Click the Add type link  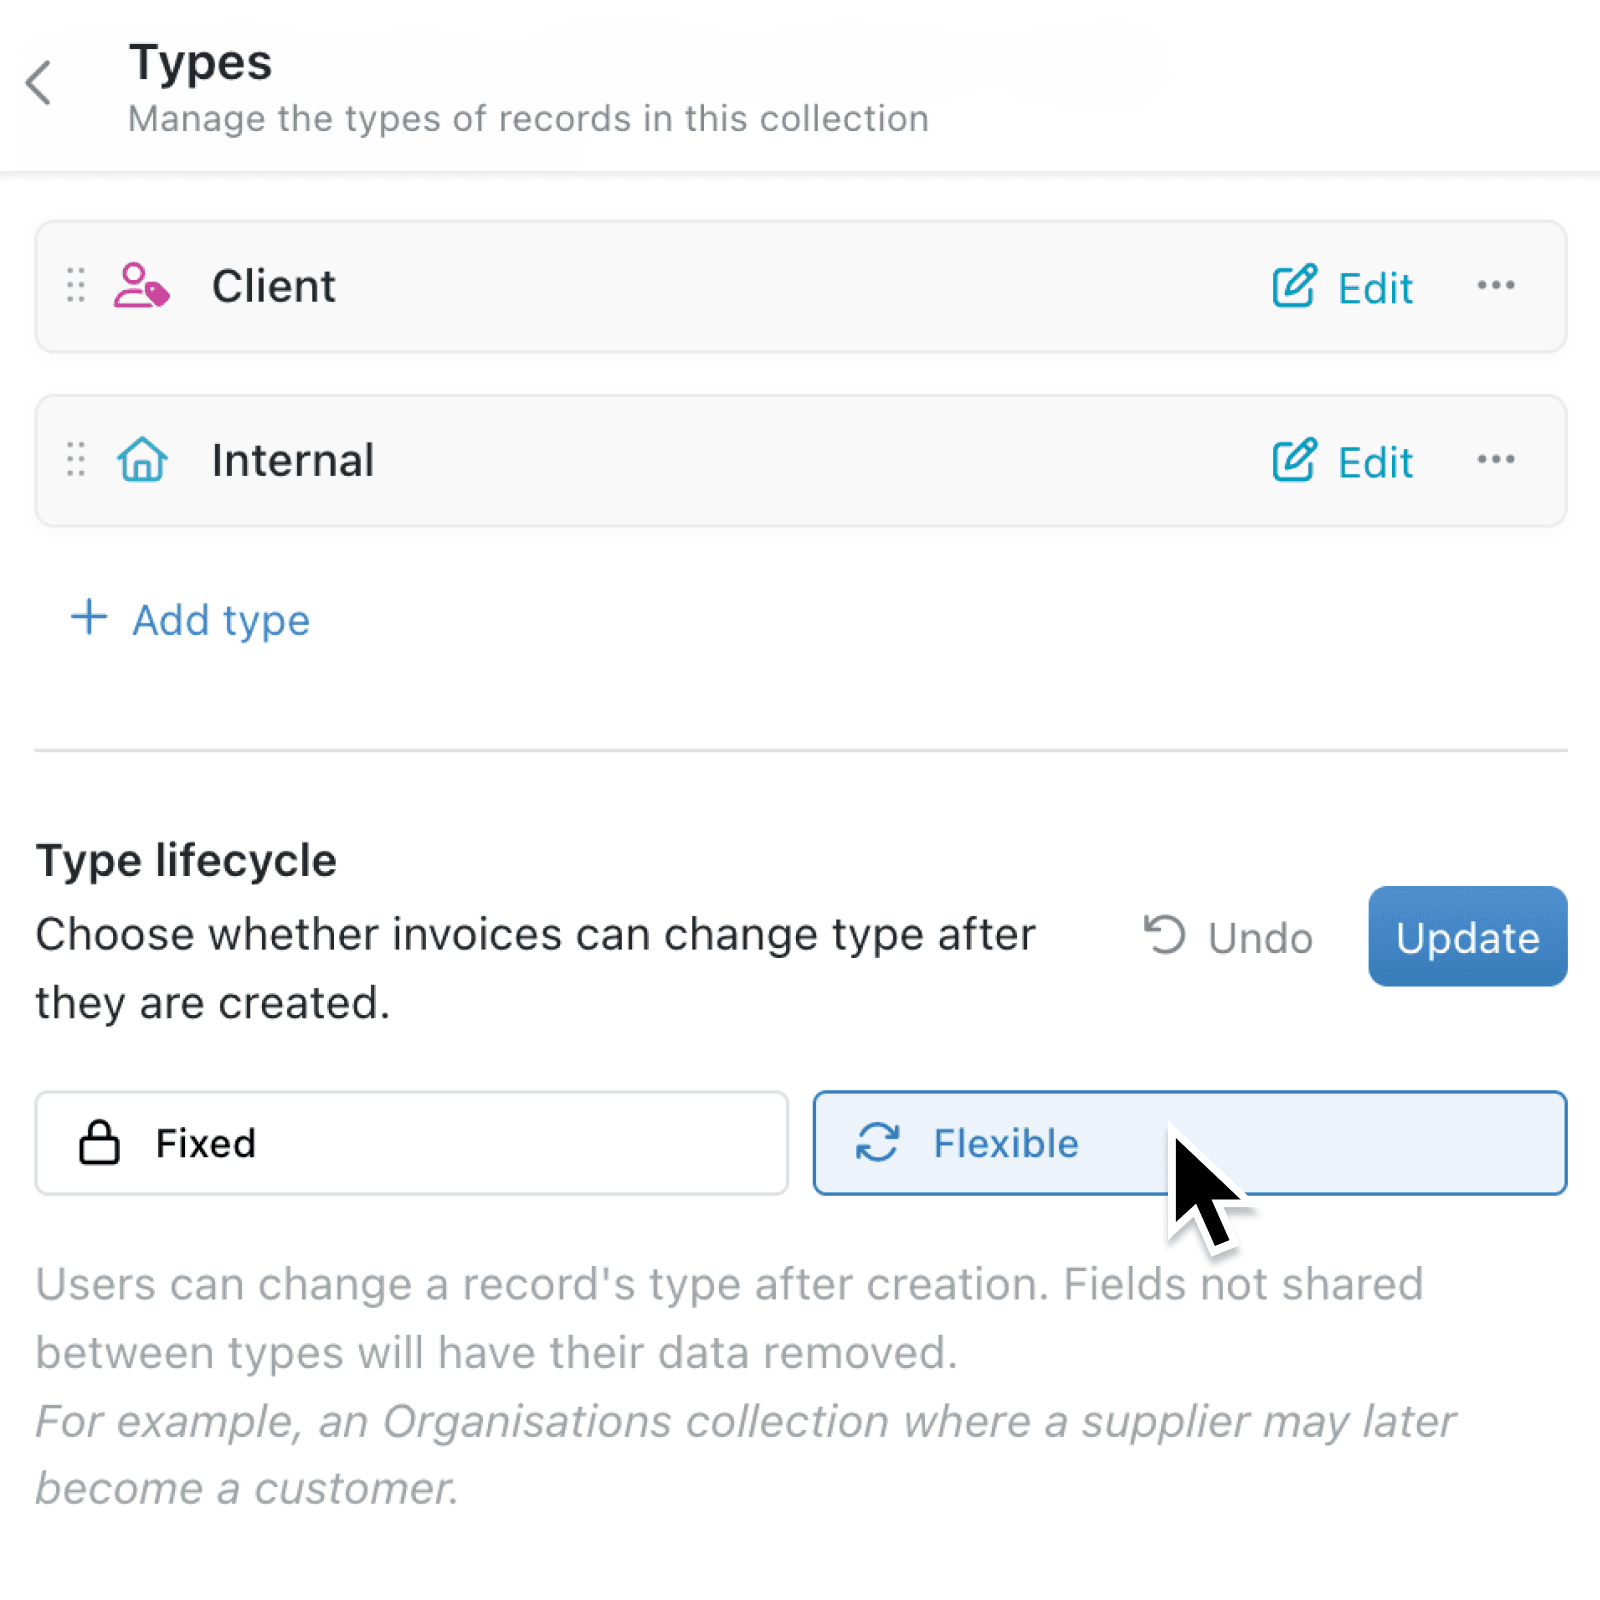[220, 620]
